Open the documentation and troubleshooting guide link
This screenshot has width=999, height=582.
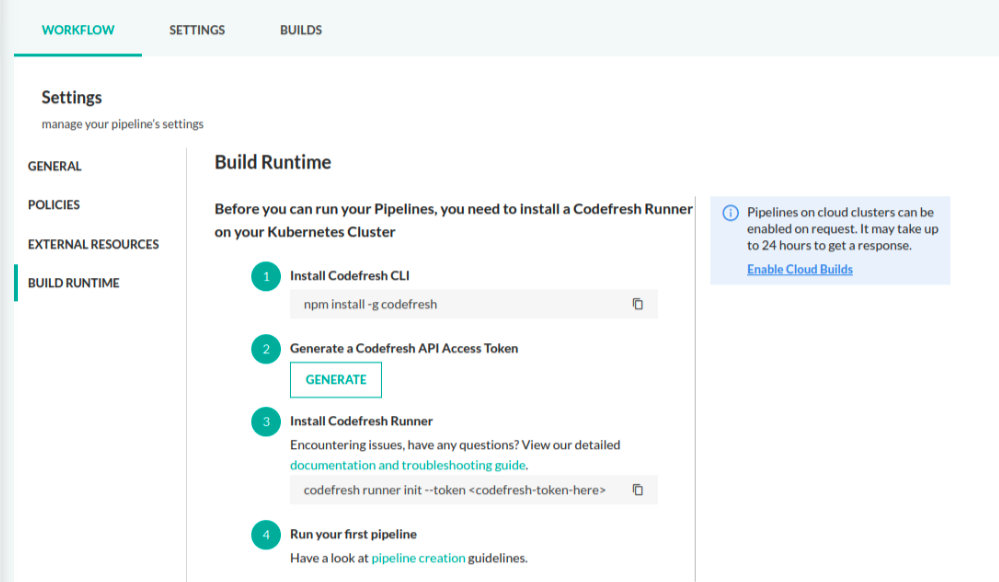[x=408, y=465]
